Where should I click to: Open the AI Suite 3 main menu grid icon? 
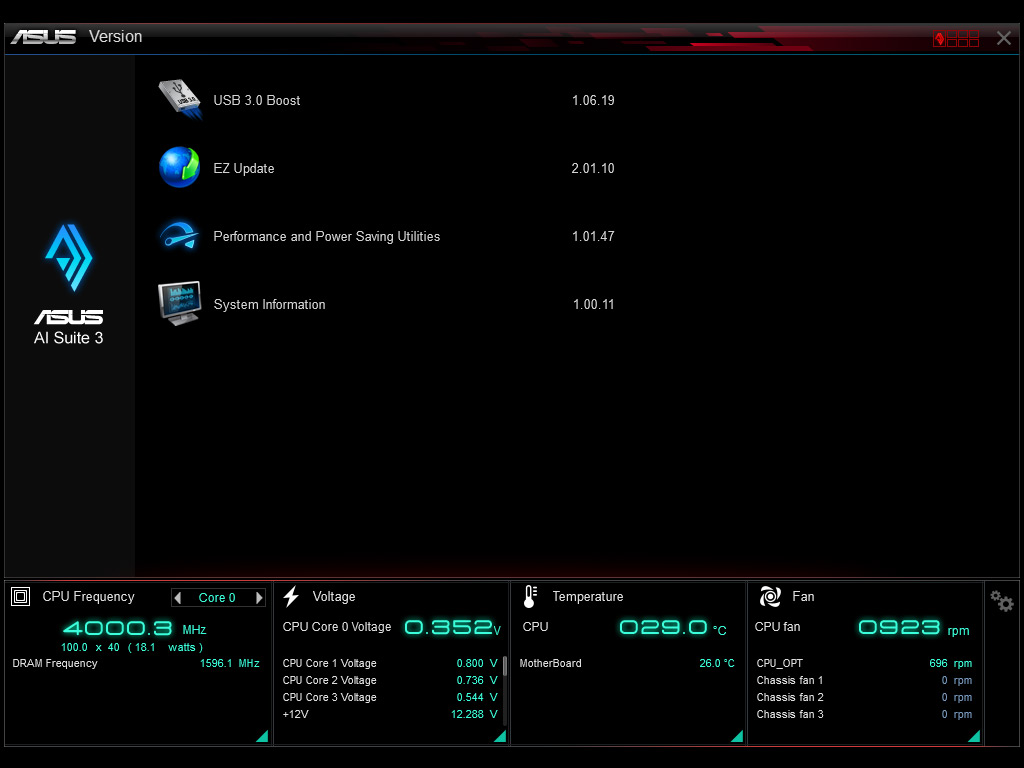click(x=956, y=39)
